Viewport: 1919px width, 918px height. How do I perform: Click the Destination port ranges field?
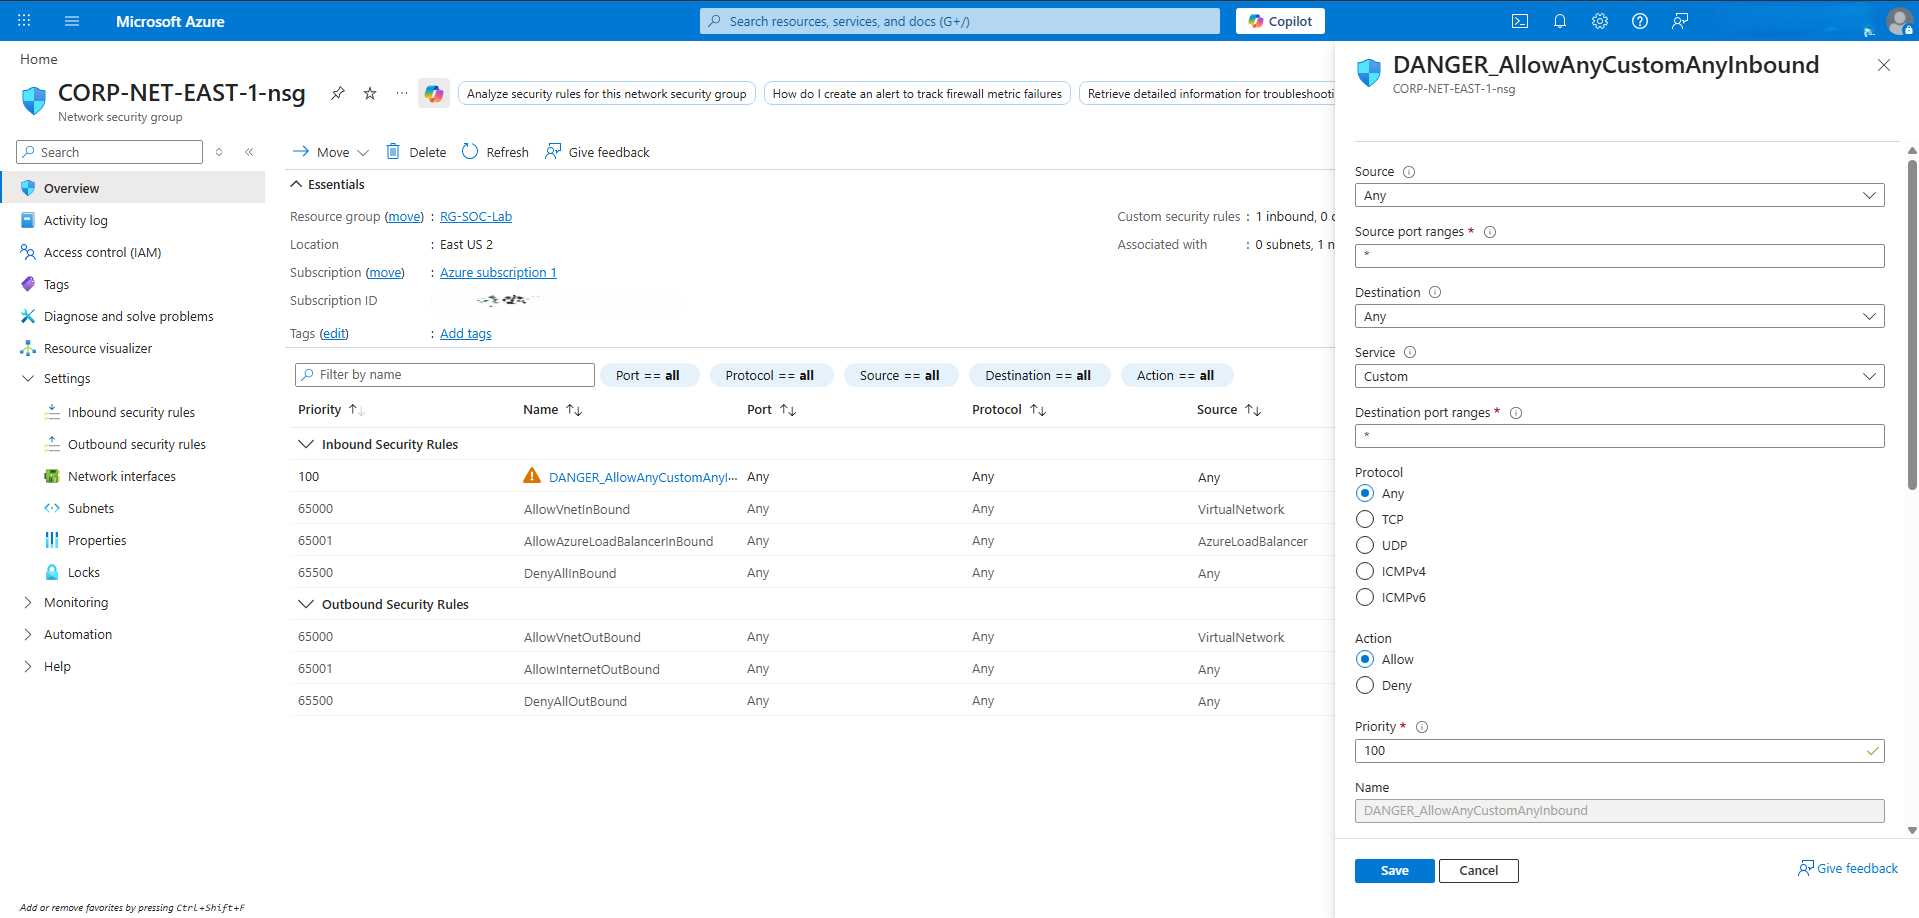1619,436
